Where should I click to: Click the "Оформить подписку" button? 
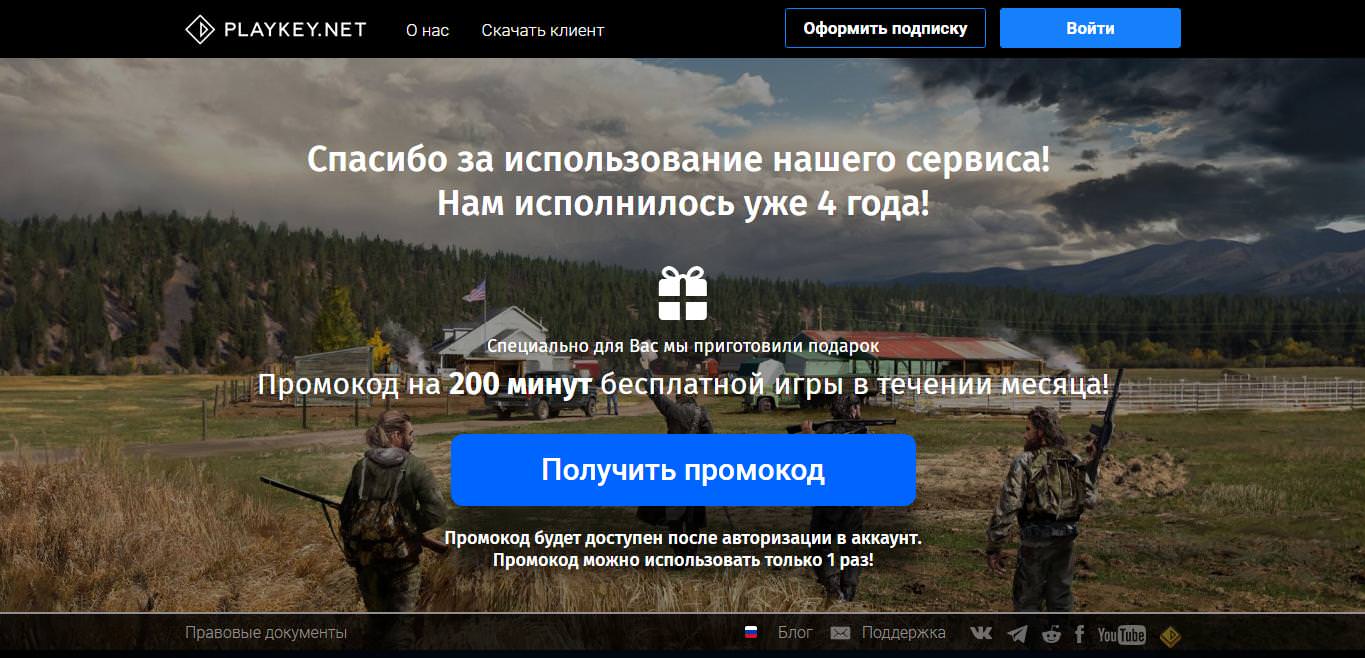click(885, 28)
